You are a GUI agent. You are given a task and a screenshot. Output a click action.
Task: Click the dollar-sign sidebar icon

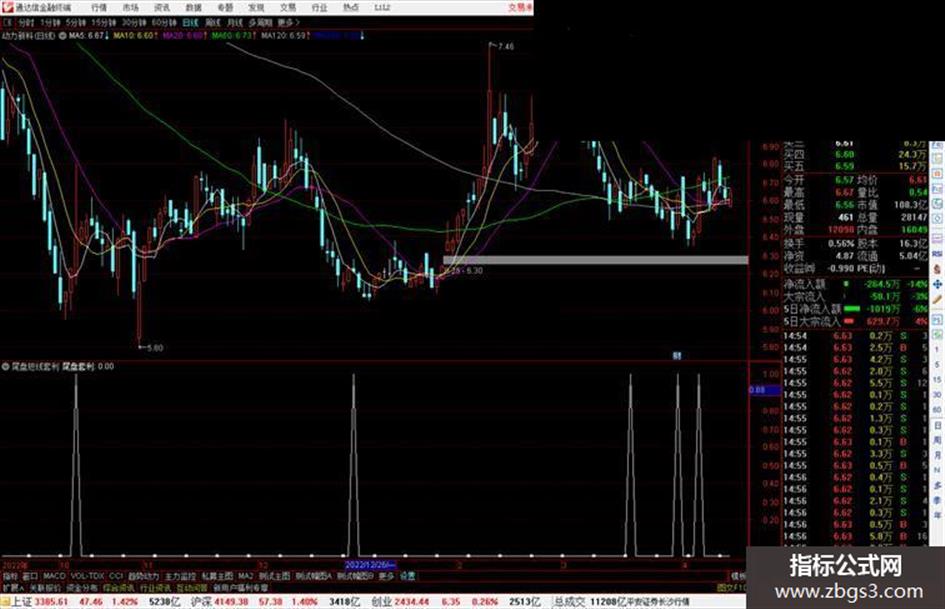pyautogui.click(x=937, y=269)
